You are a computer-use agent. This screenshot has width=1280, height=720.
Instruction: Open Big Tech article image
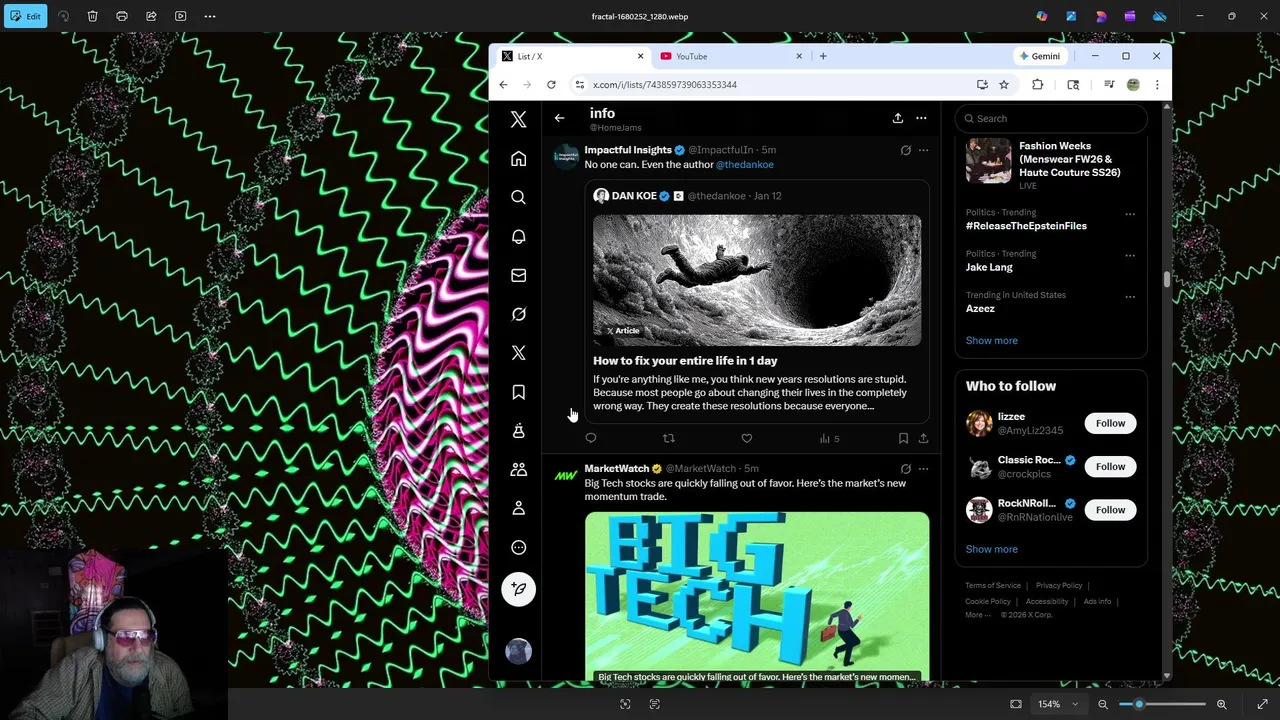click(757, 597)
